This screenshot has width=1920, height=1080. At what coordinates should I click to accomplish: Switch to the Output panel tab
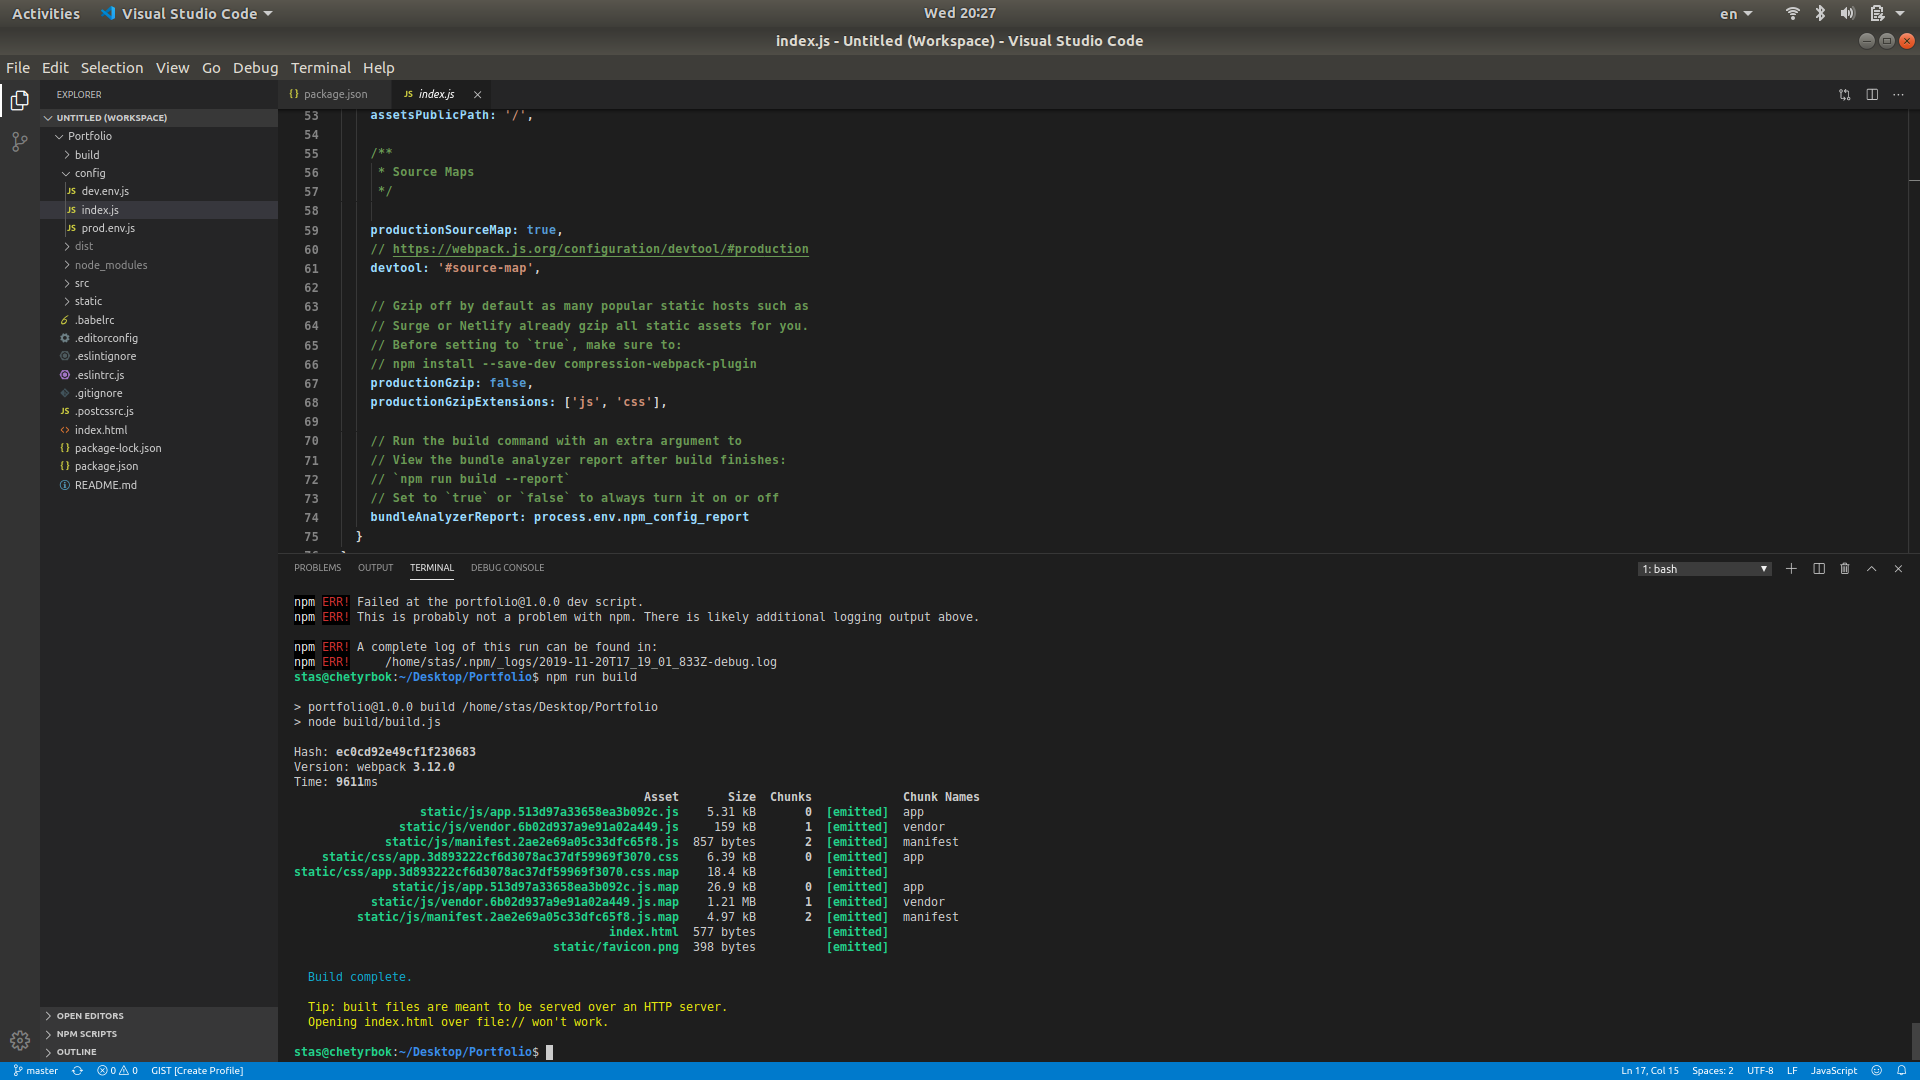tap(375, 568)
